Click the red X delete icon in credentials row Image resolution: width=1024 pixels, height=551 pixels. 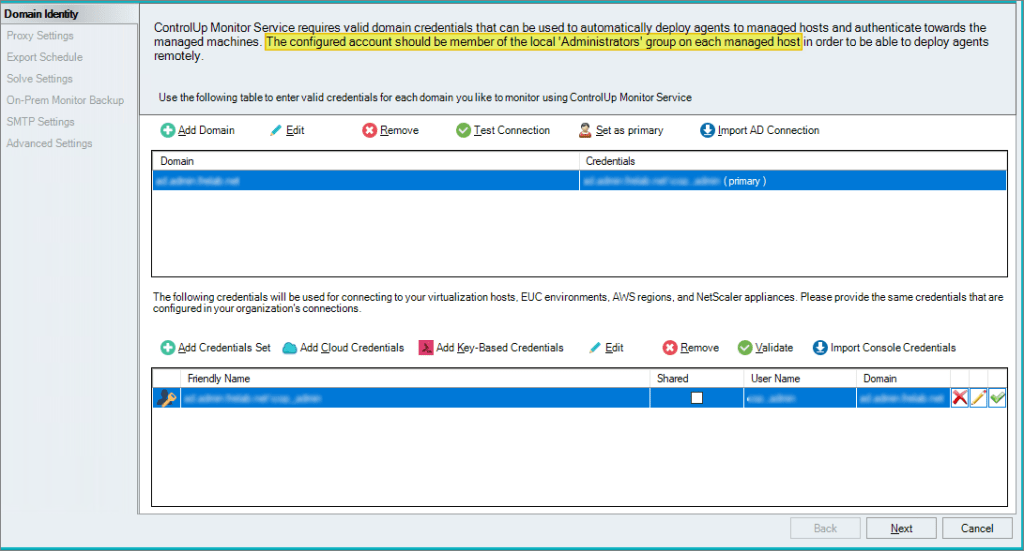pyautogui.click(x=960, y=398)
